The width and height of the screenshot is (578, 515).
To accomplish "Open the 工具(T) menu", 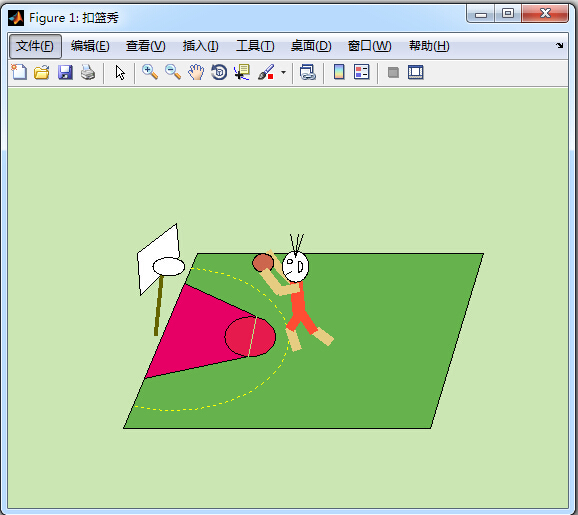I will [255, 46].
